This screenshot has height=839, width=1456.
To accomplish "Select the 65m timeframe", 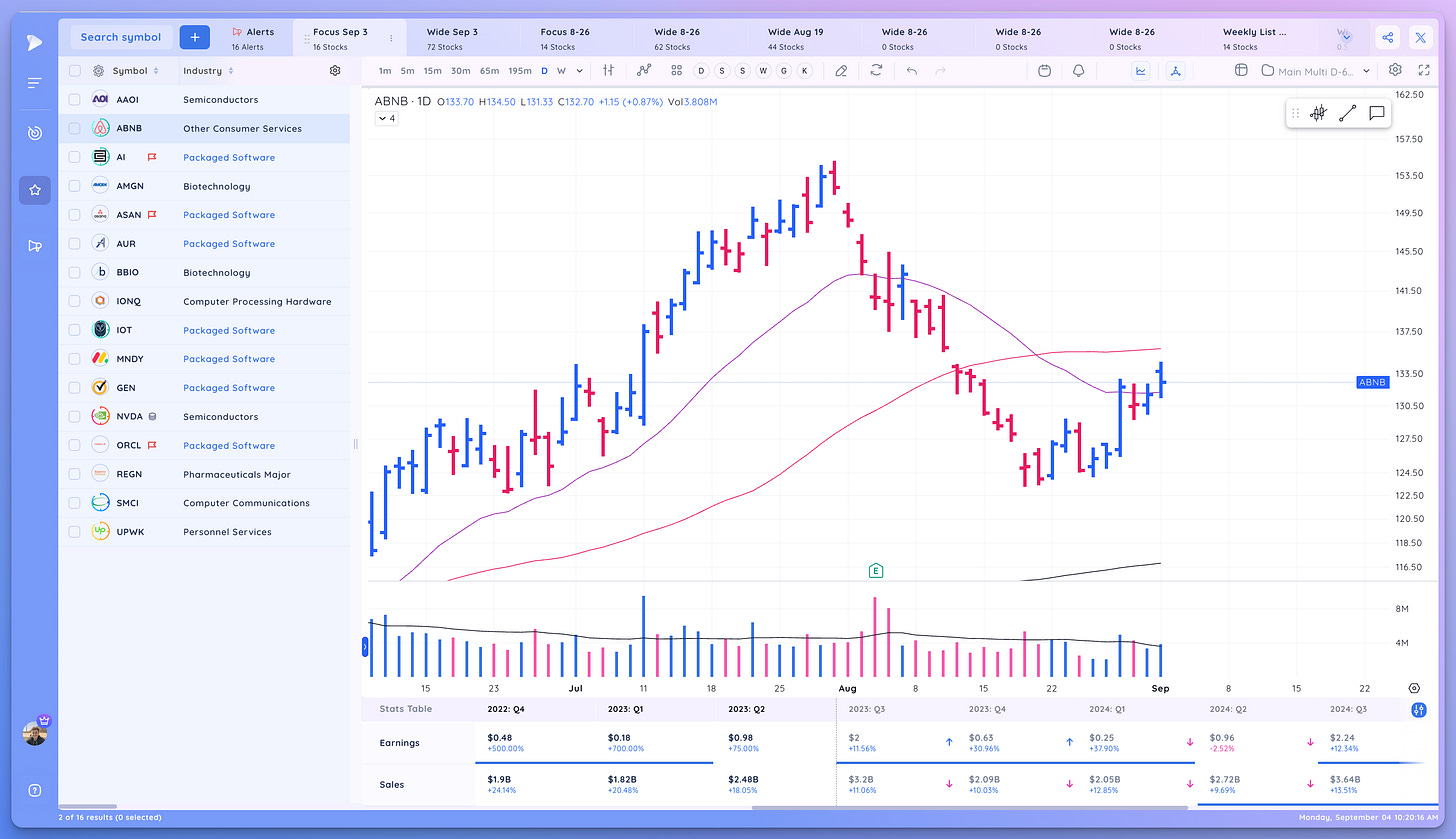I will click(489, 71).
